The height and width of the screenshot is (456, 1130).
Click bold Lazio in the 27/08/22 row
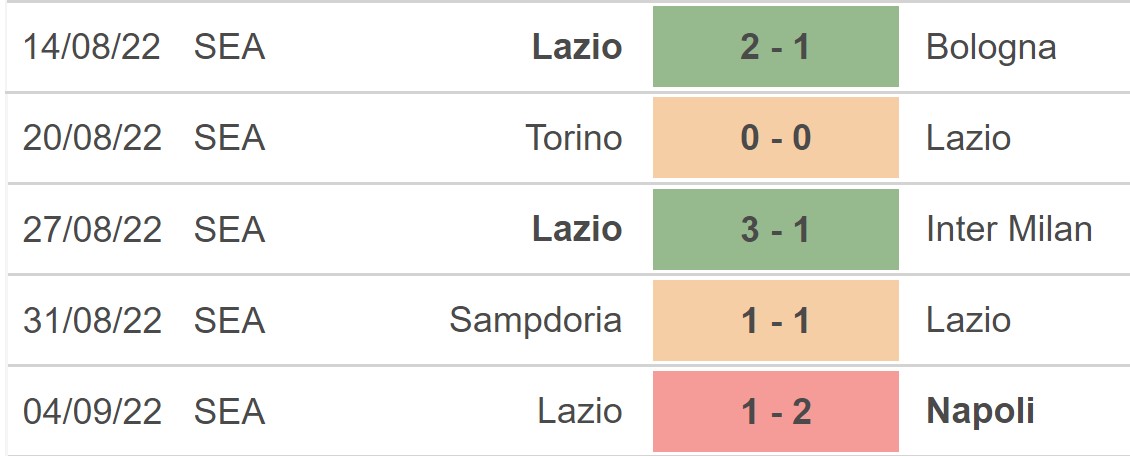(577, 229)
